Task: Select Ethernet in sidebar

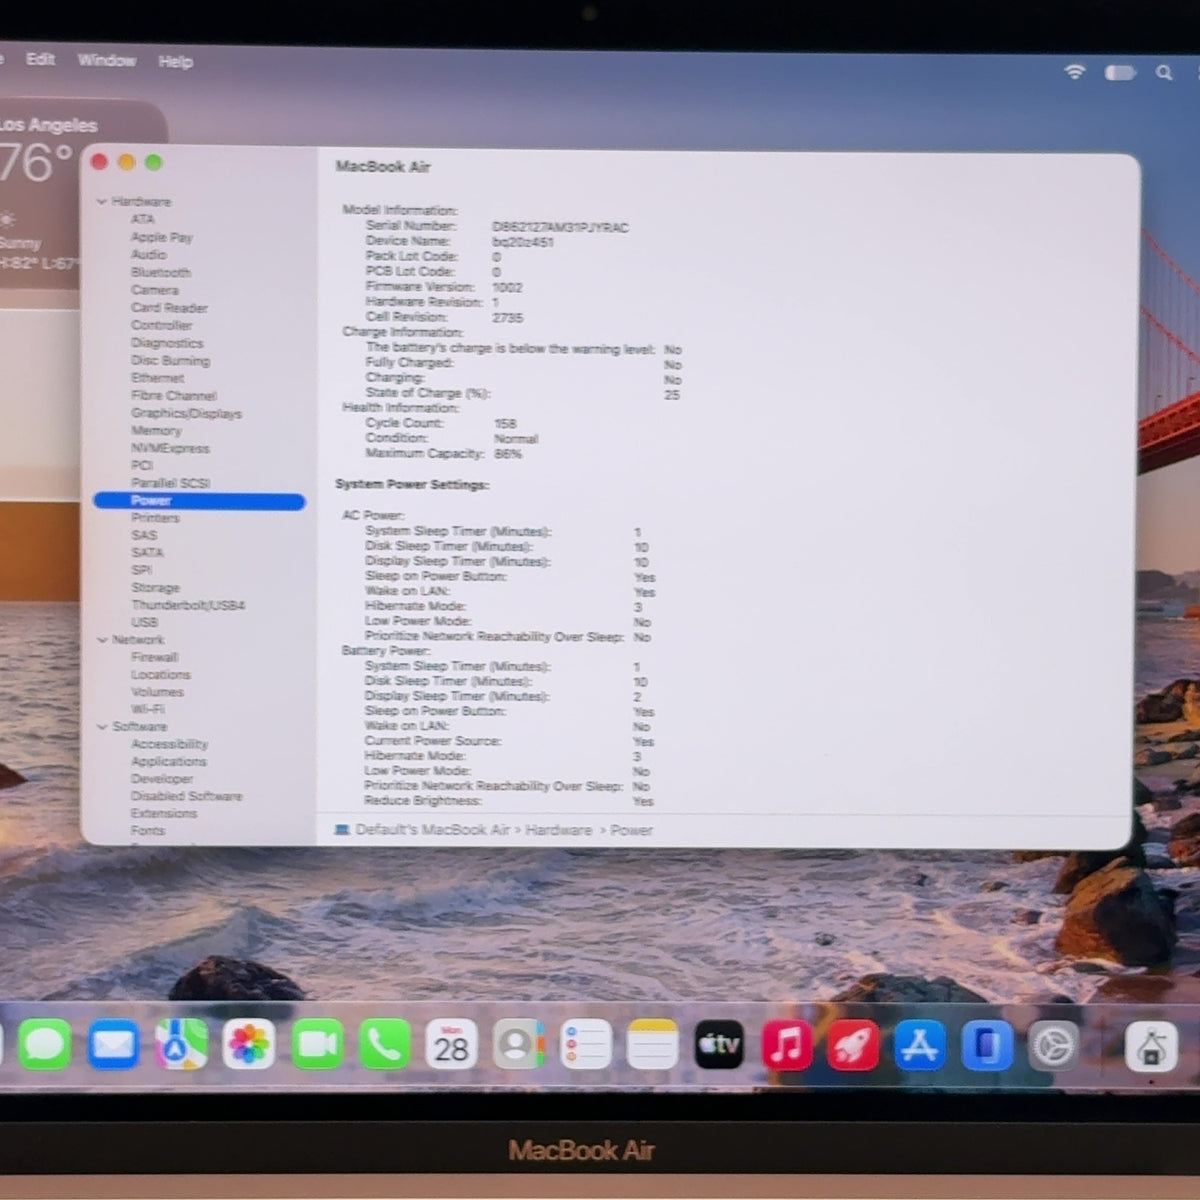Action: 157,377
